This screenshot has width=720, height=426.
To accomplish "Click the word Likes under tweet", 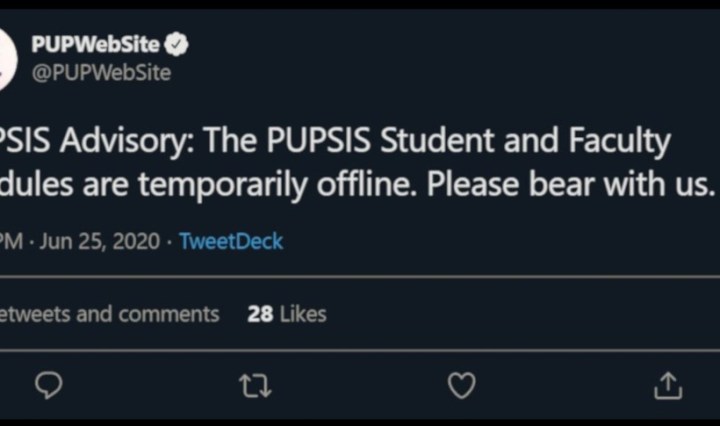I will coord(303,314).
